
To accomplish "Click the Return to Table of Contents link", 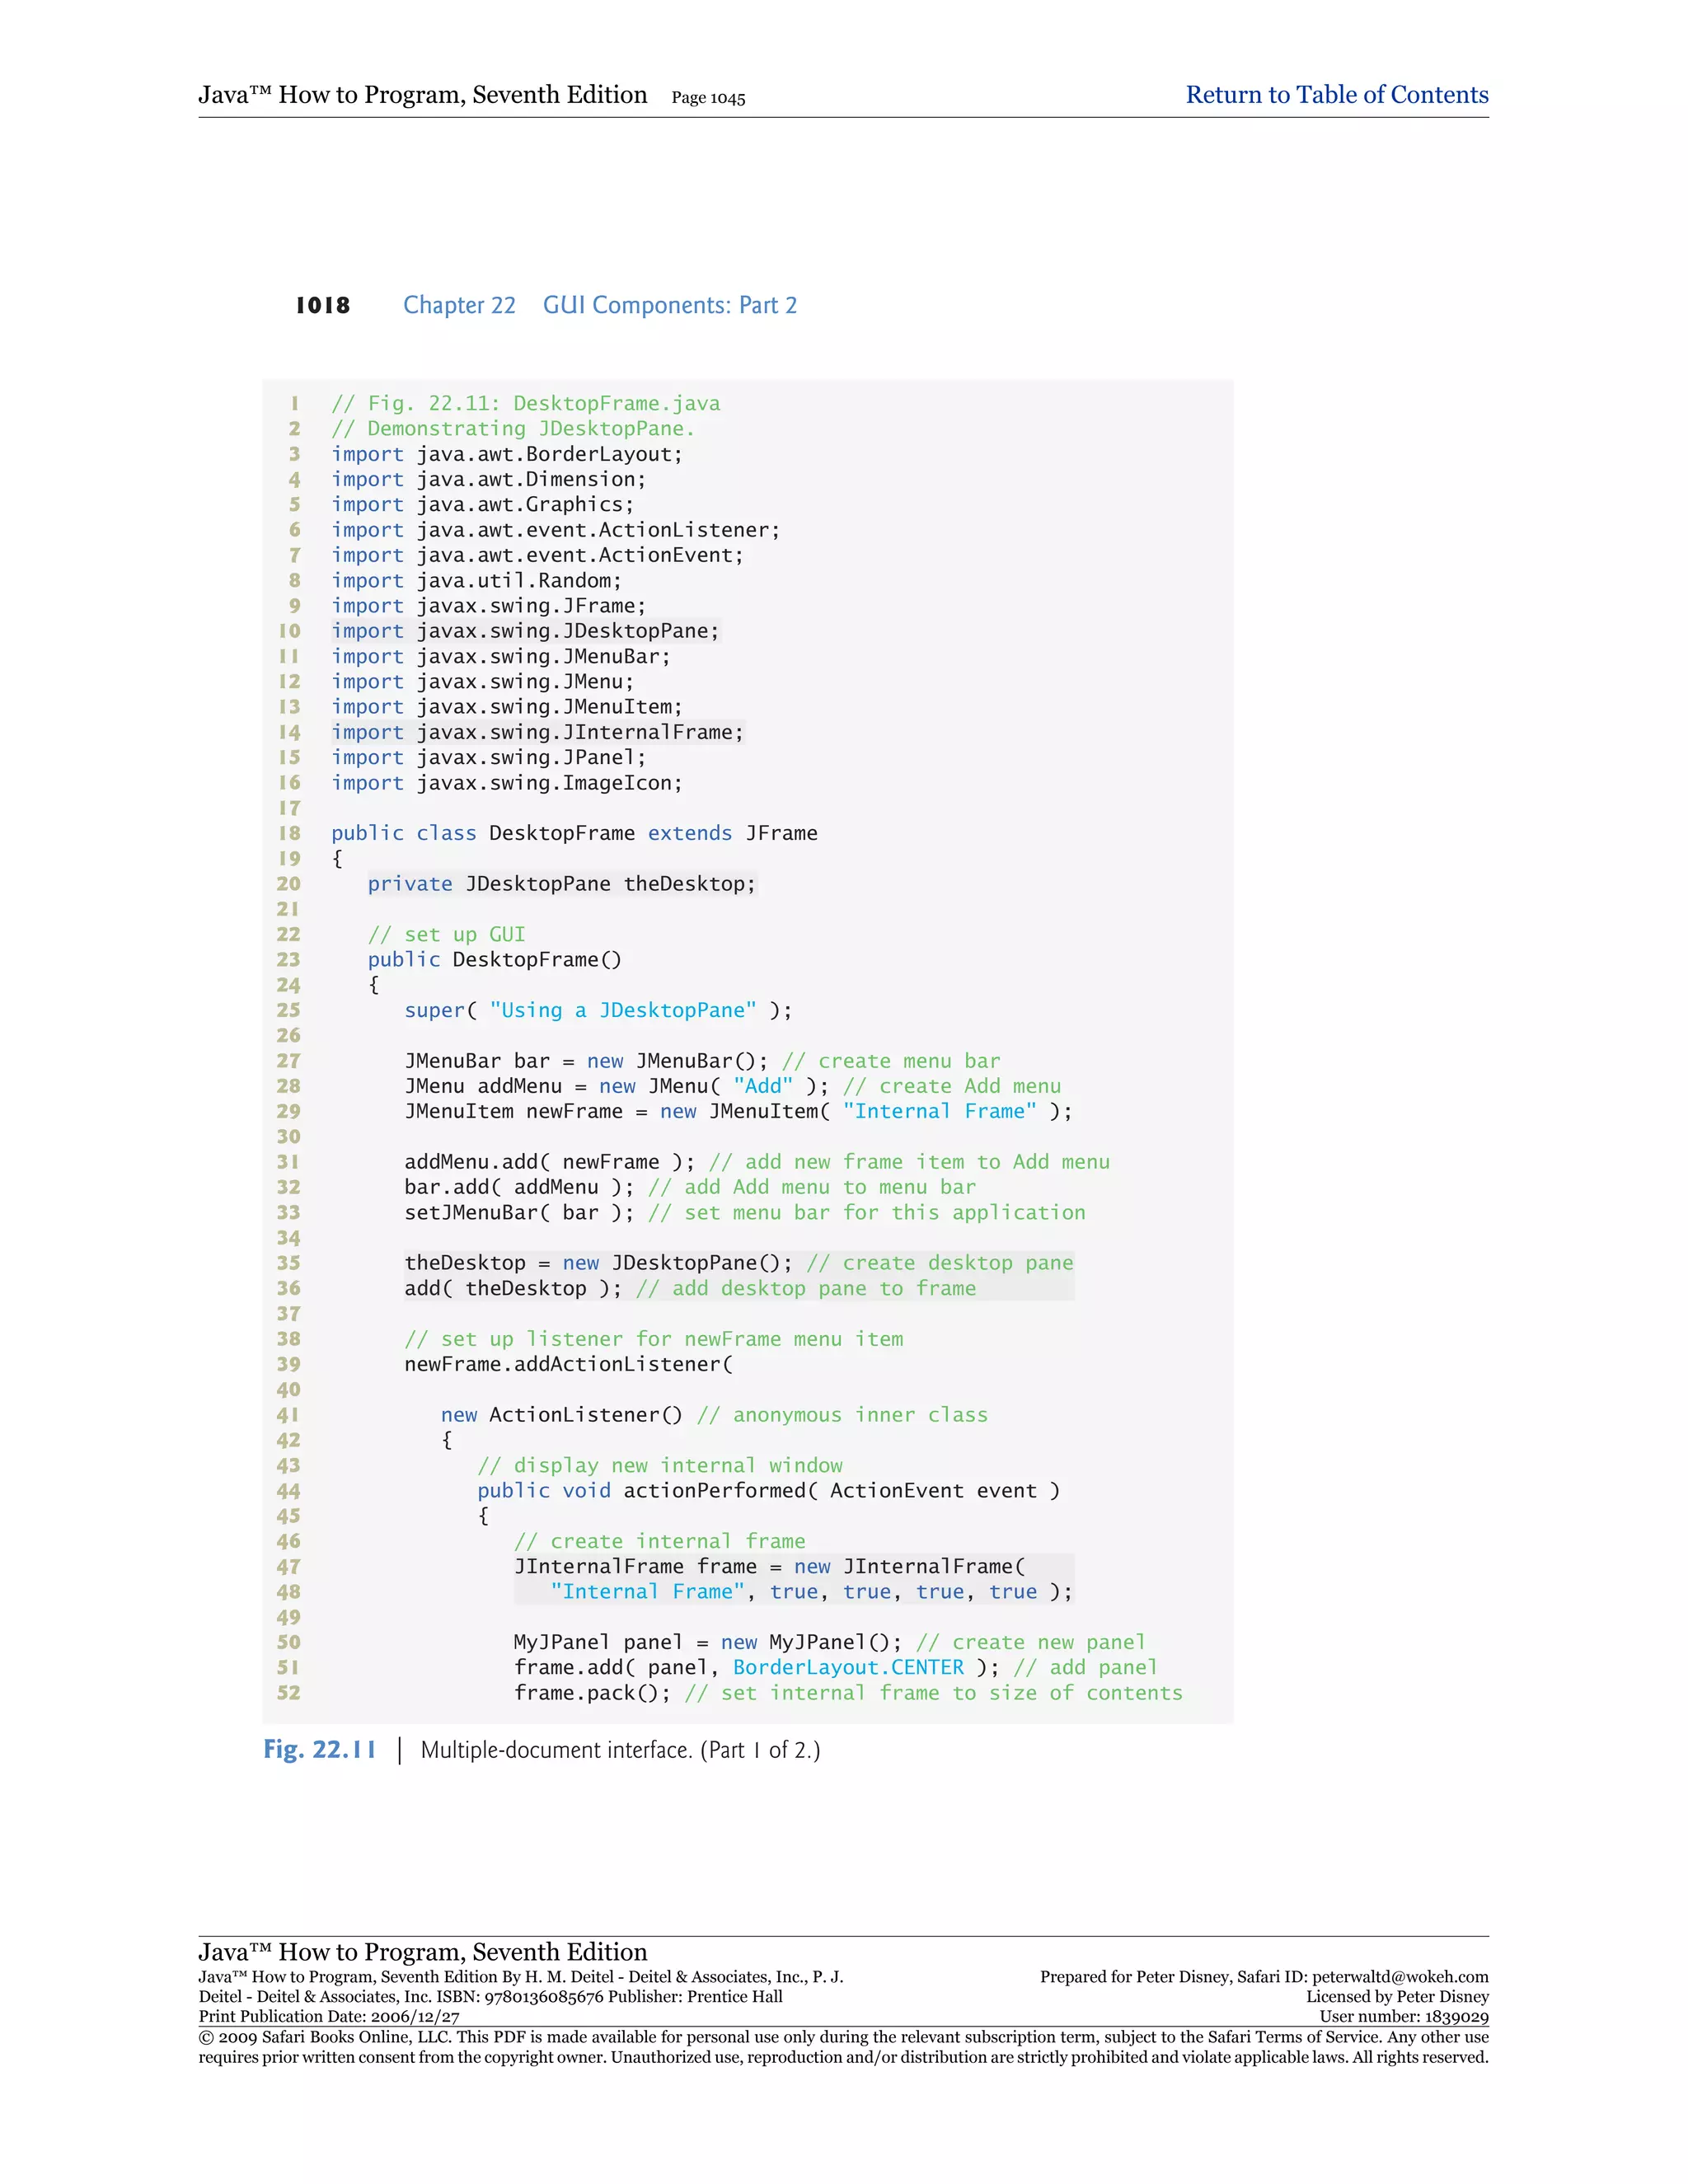I will pyautogui.click(x=1336, y=95).
